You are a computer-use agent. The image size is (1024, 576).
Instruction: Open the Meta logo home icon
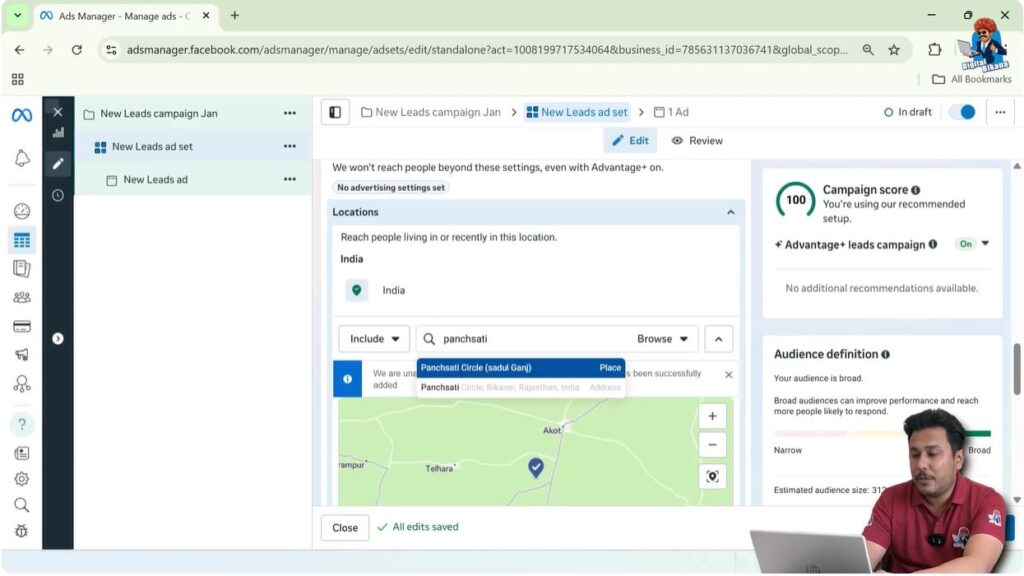click(x=22, y=116)
